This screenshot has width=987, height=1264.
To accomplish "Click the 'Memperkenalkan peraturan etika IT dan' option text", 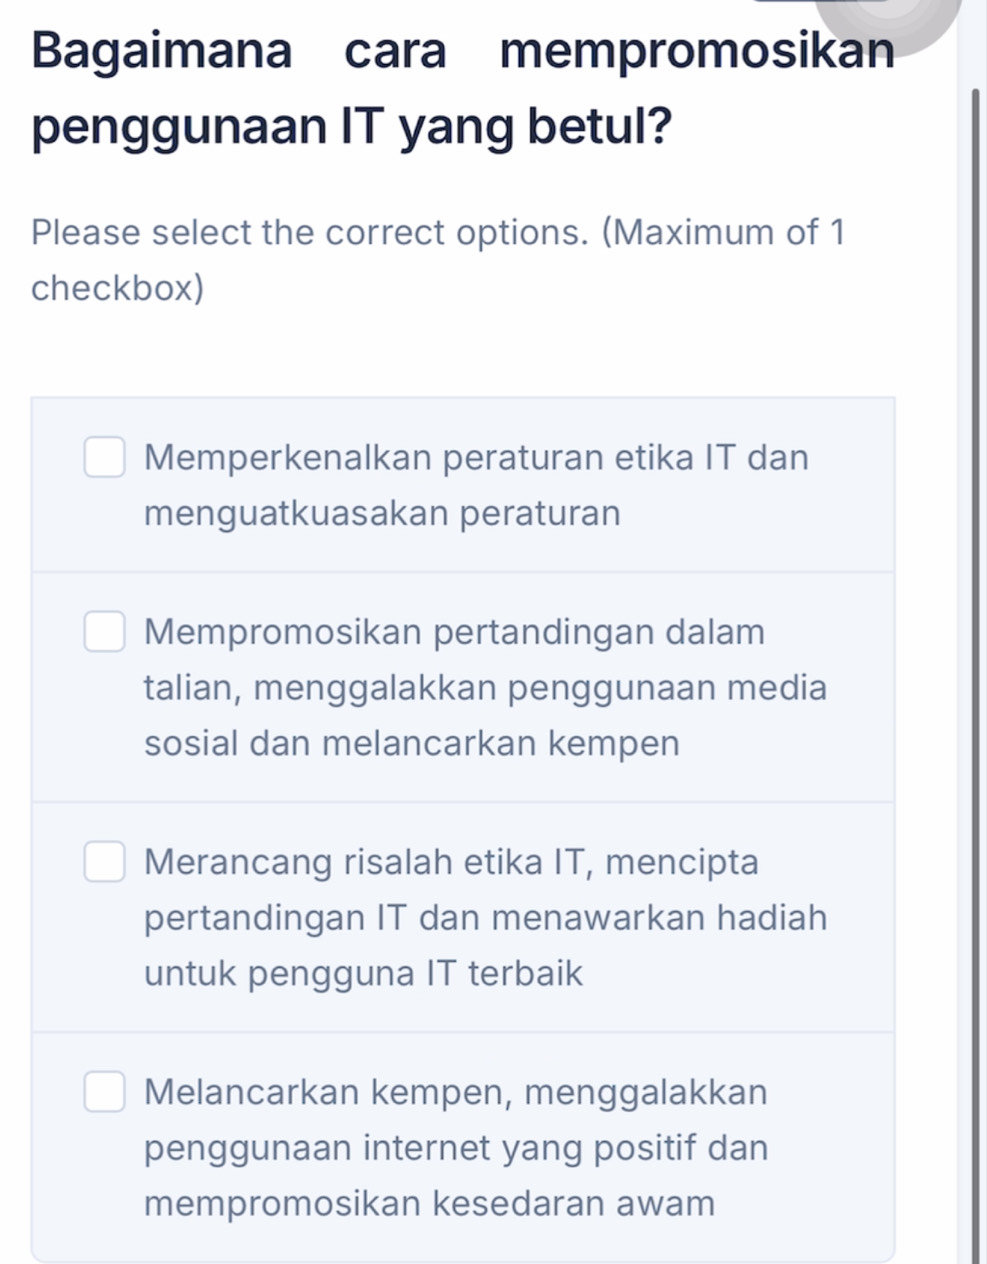I will click(x=476, y=458).
